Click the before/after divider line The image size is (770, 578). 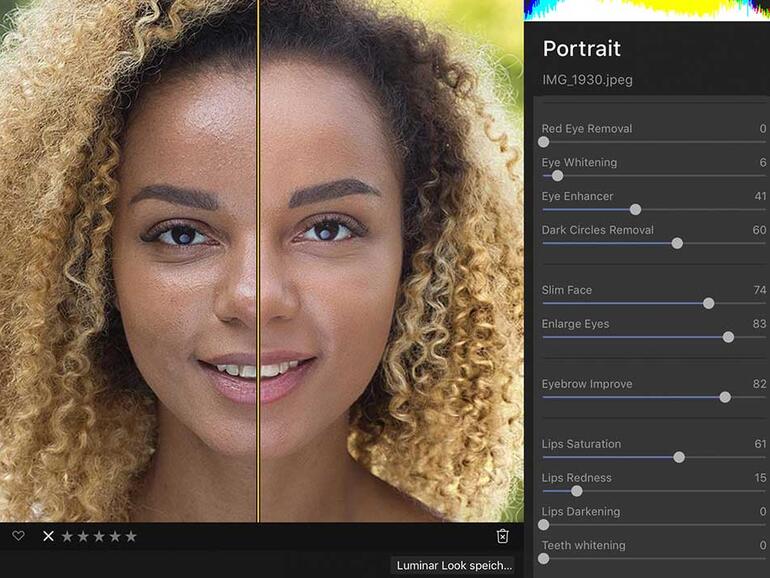pyautogui.click(x=258, y=260)
